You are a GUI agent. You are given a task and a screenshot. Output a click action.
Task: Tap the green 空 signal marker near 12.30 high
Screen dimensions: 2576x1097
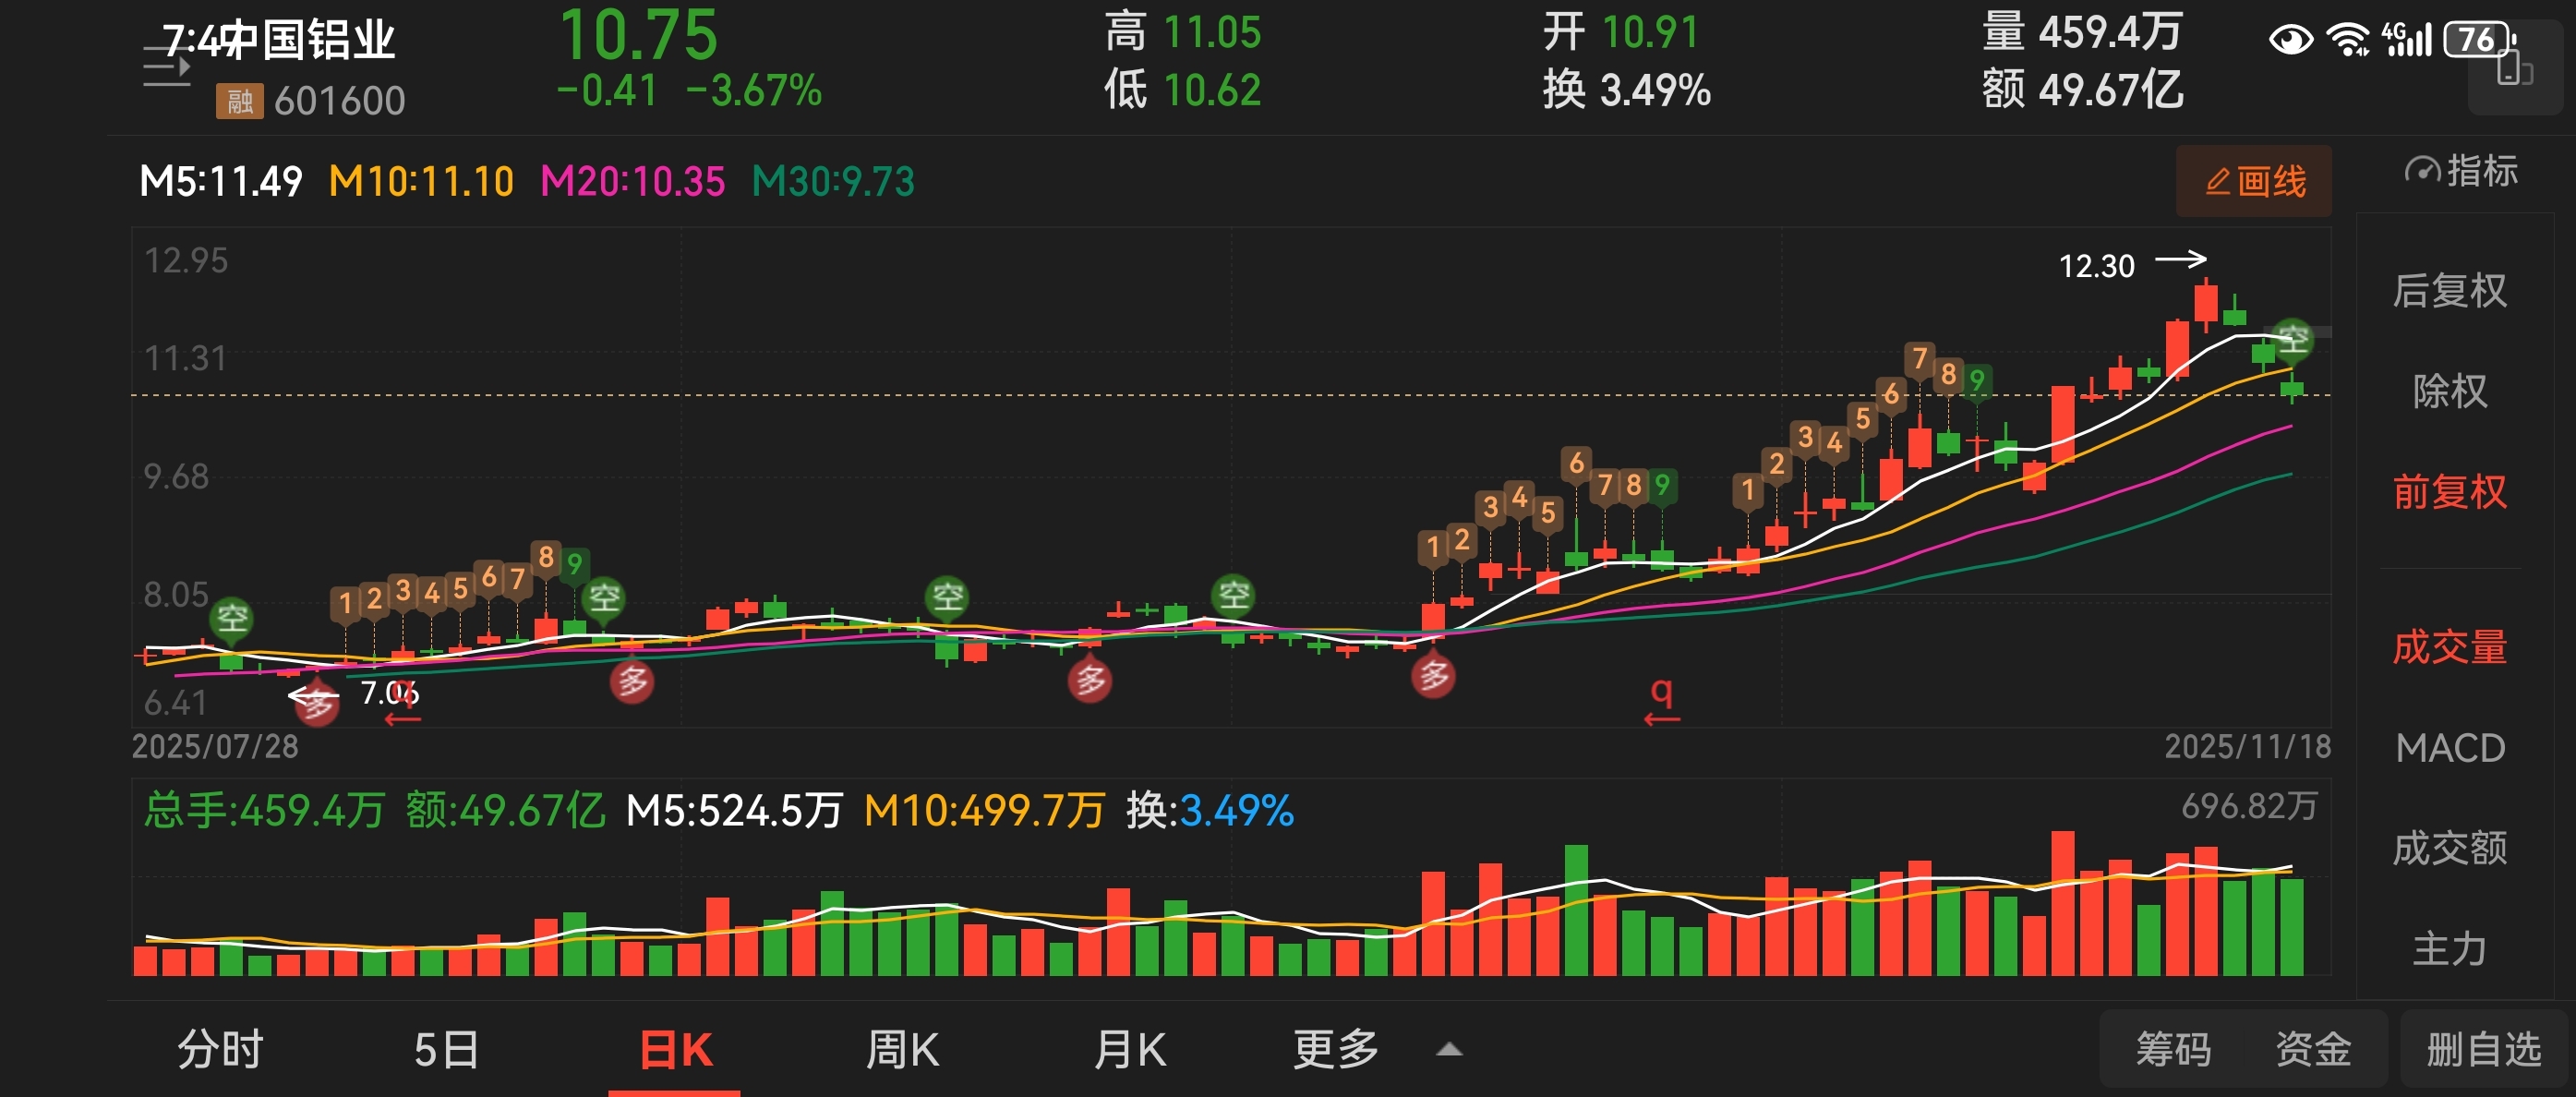(2291, 338)
